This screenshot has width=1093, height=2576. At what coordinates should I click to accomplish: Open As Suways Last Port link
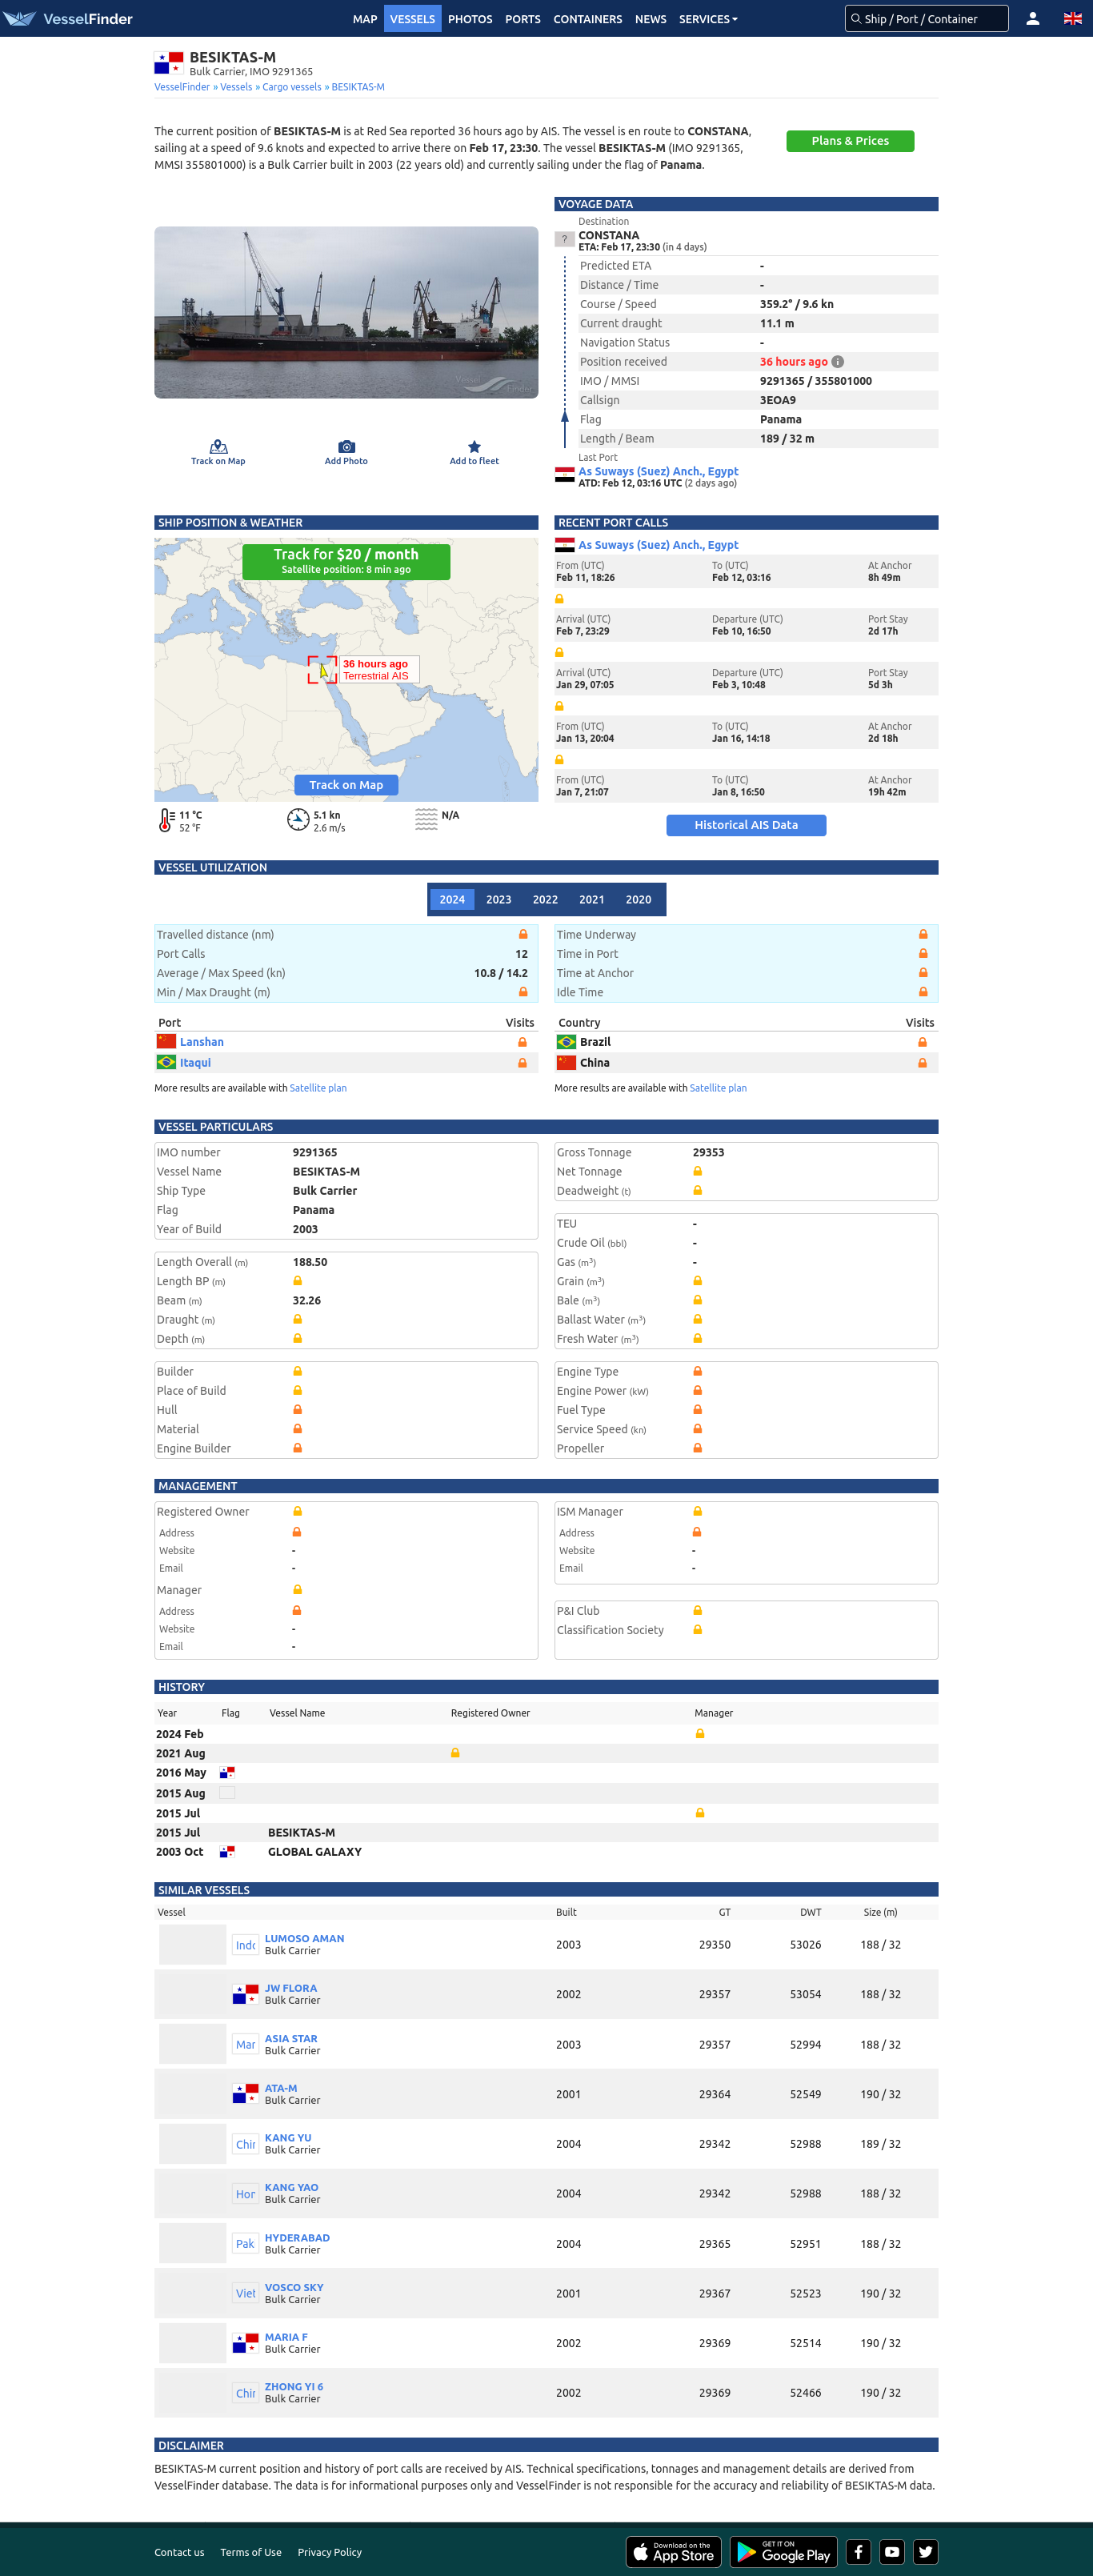[x=658, y=471]
